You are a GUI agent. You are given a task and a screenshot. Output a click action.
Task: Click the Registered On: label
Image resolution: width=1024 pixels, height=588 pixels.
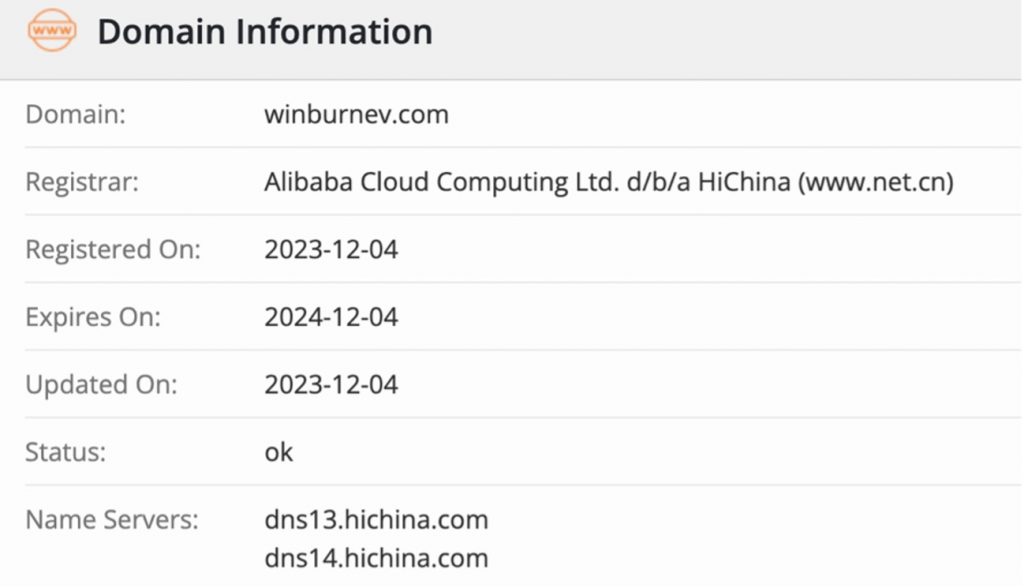click(112, 250)
